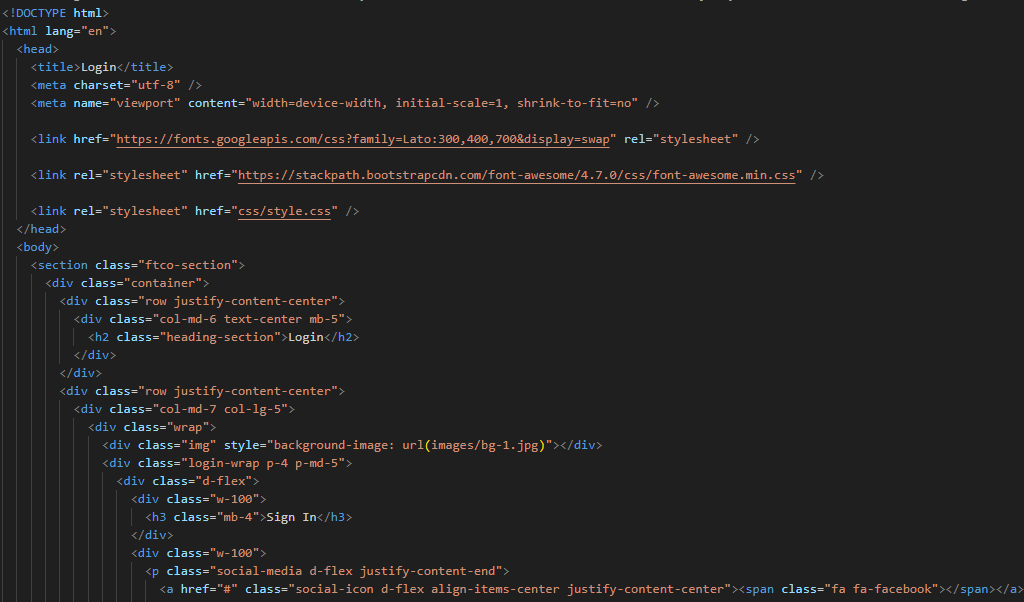Open the Font Awesome CDN stylesheet URL
This screenshot has height=602, width=1024.
pos(518,175)
